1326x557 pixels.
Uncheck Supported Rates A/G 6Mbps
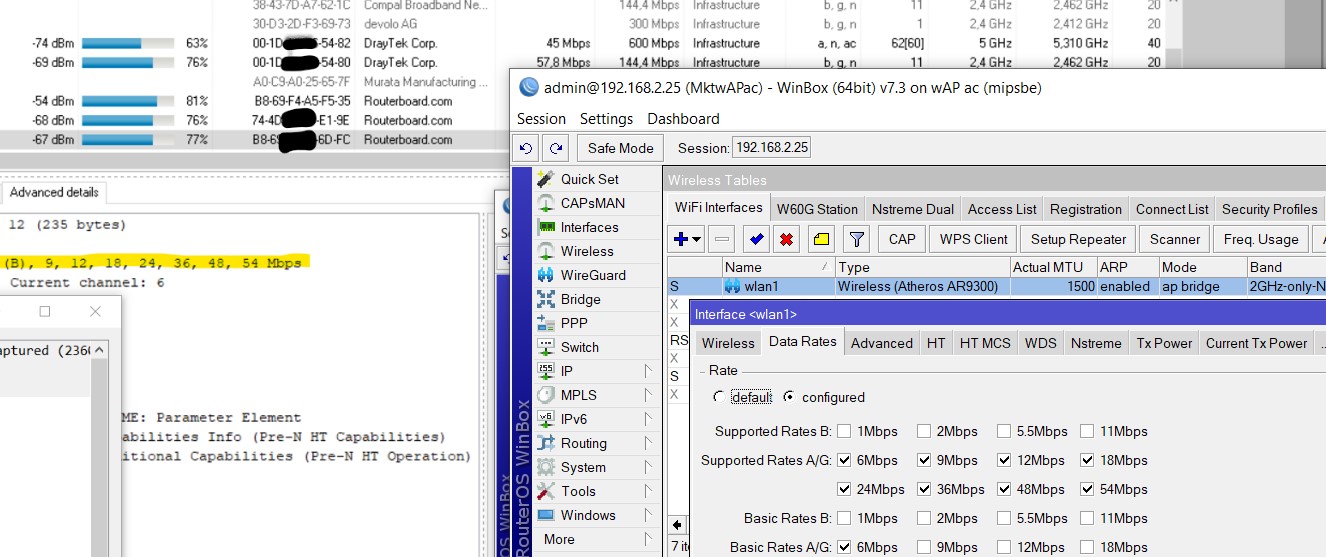(x=845, y=461)
